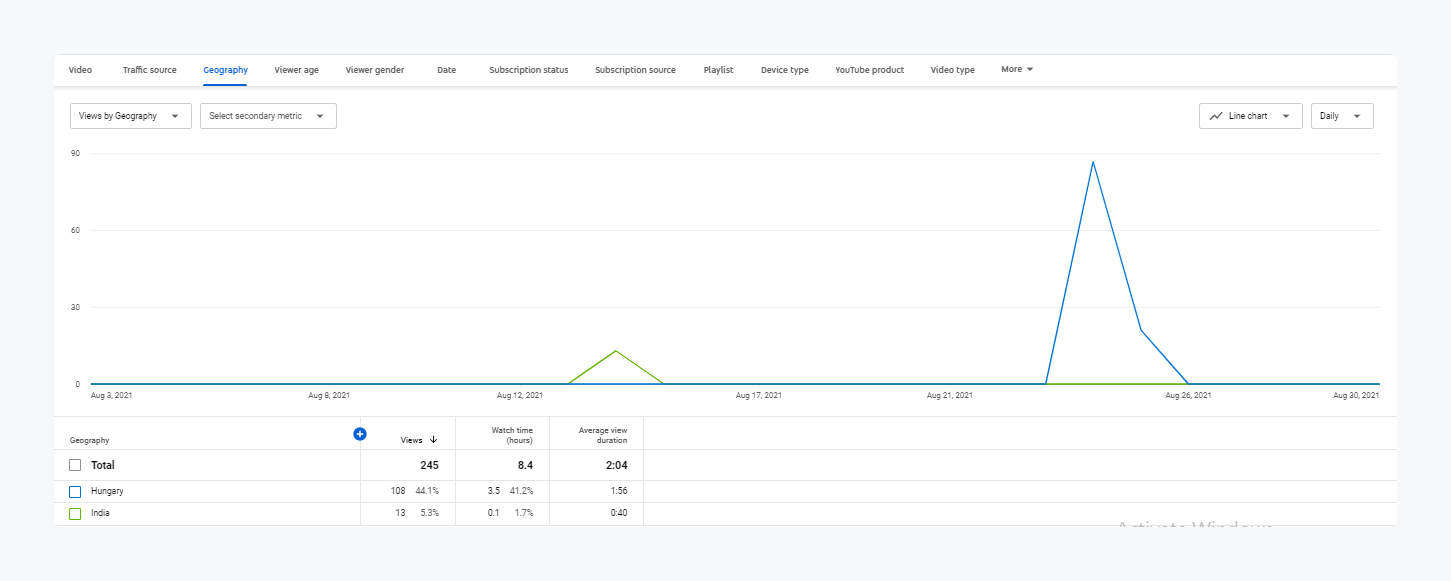The image size is (1451, 581).
Task: Click the Average view duration column header
Action: pyautogui.click(x=602, y=435)
